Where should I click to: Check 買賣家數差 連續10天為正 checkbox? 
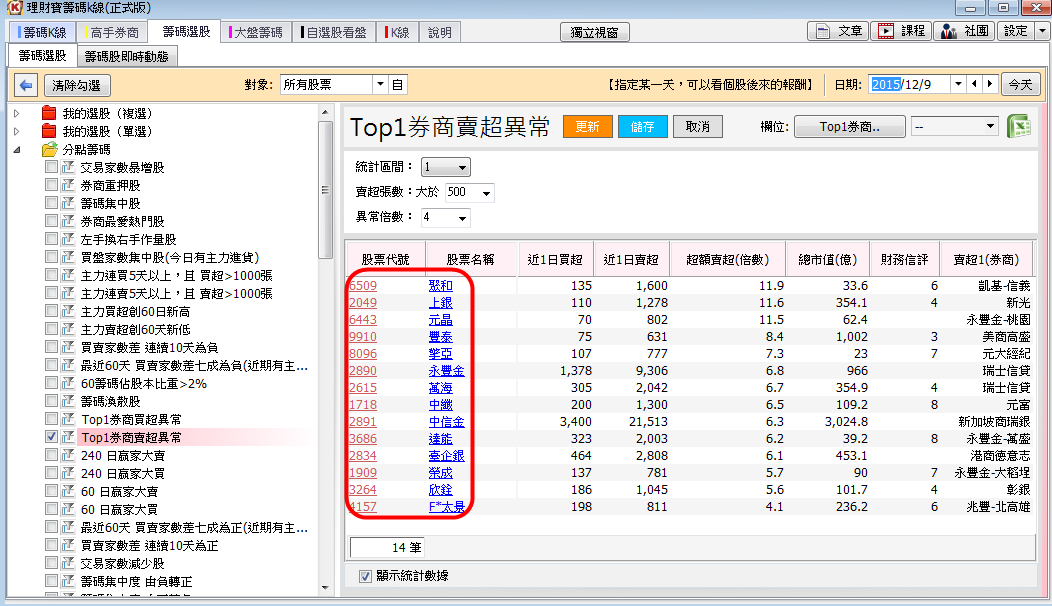[x=51, y=545]
